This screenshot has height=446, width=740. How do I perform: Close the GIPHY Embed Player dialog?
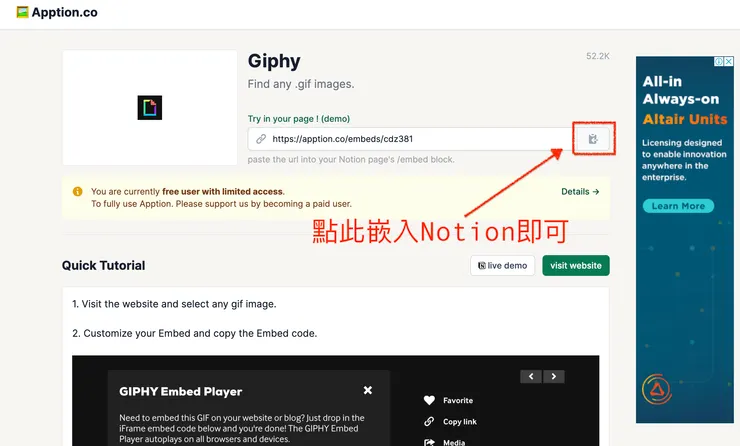368,390
